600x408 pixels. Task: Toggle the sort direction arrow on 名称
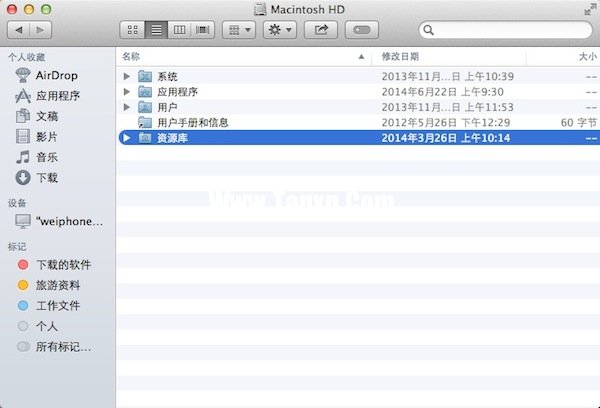click(361, 57)
